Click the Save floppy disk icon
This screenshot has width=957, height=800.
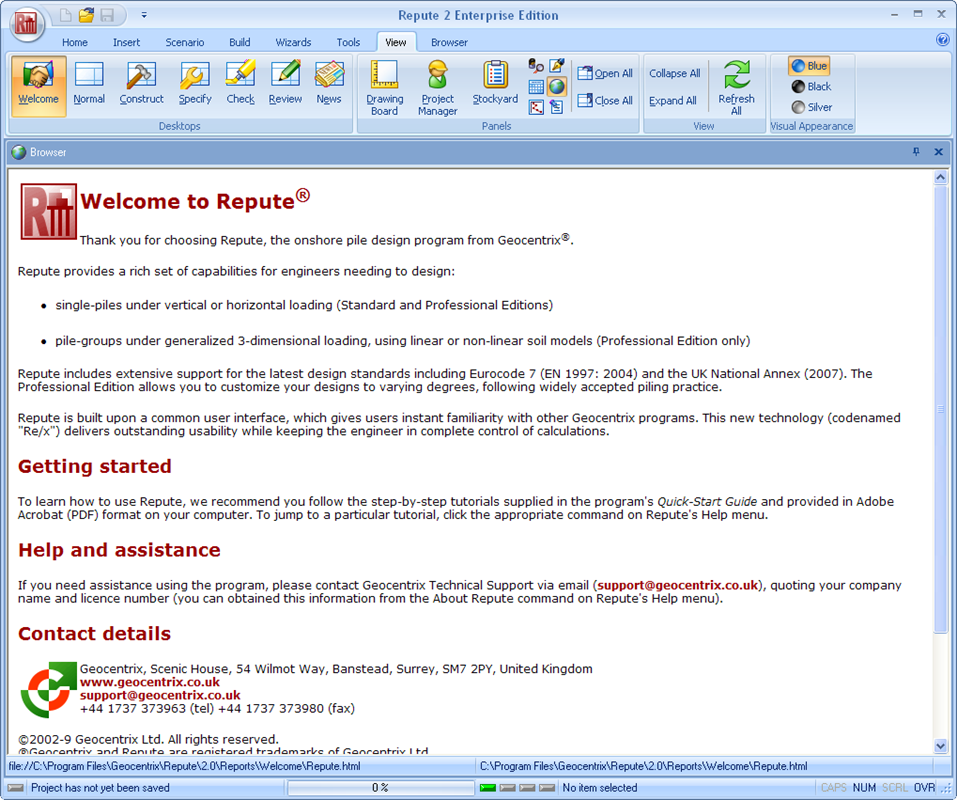(107, 15)
